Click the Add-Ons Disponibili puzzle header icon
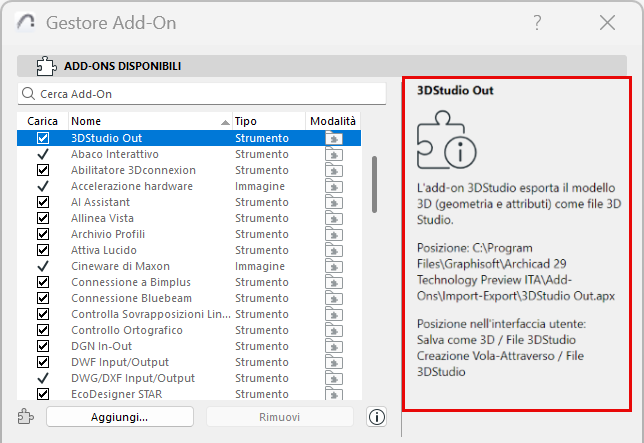Viewport: 644px width, 443px height. [45, 66]
